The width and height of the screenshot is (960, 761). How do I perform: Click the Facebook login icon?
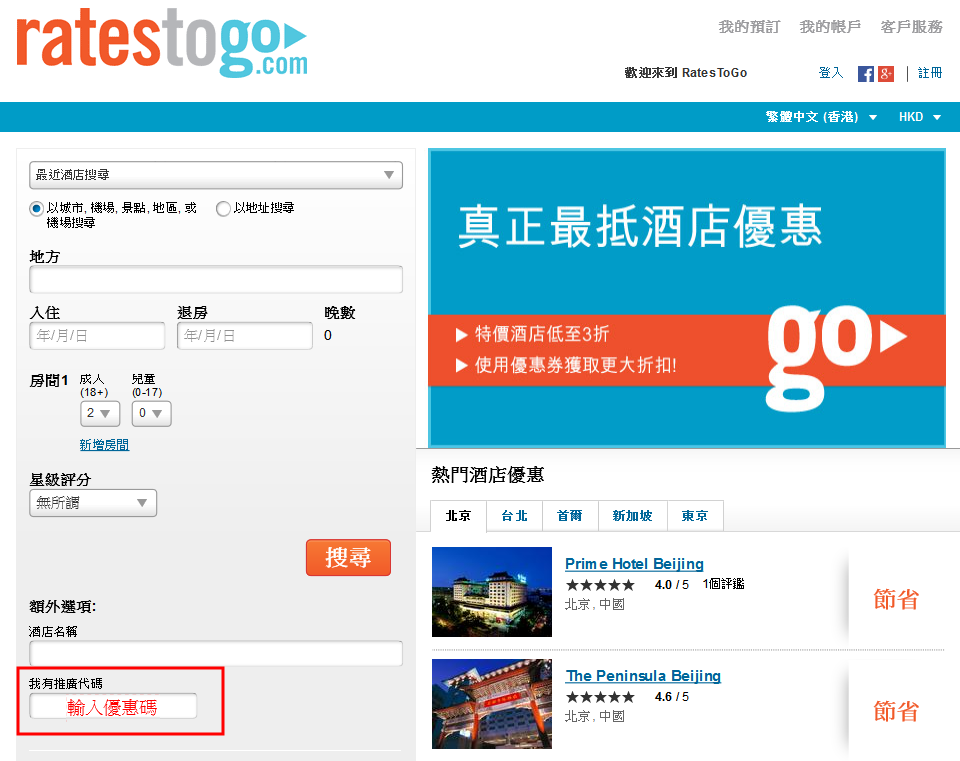[866, 74]
